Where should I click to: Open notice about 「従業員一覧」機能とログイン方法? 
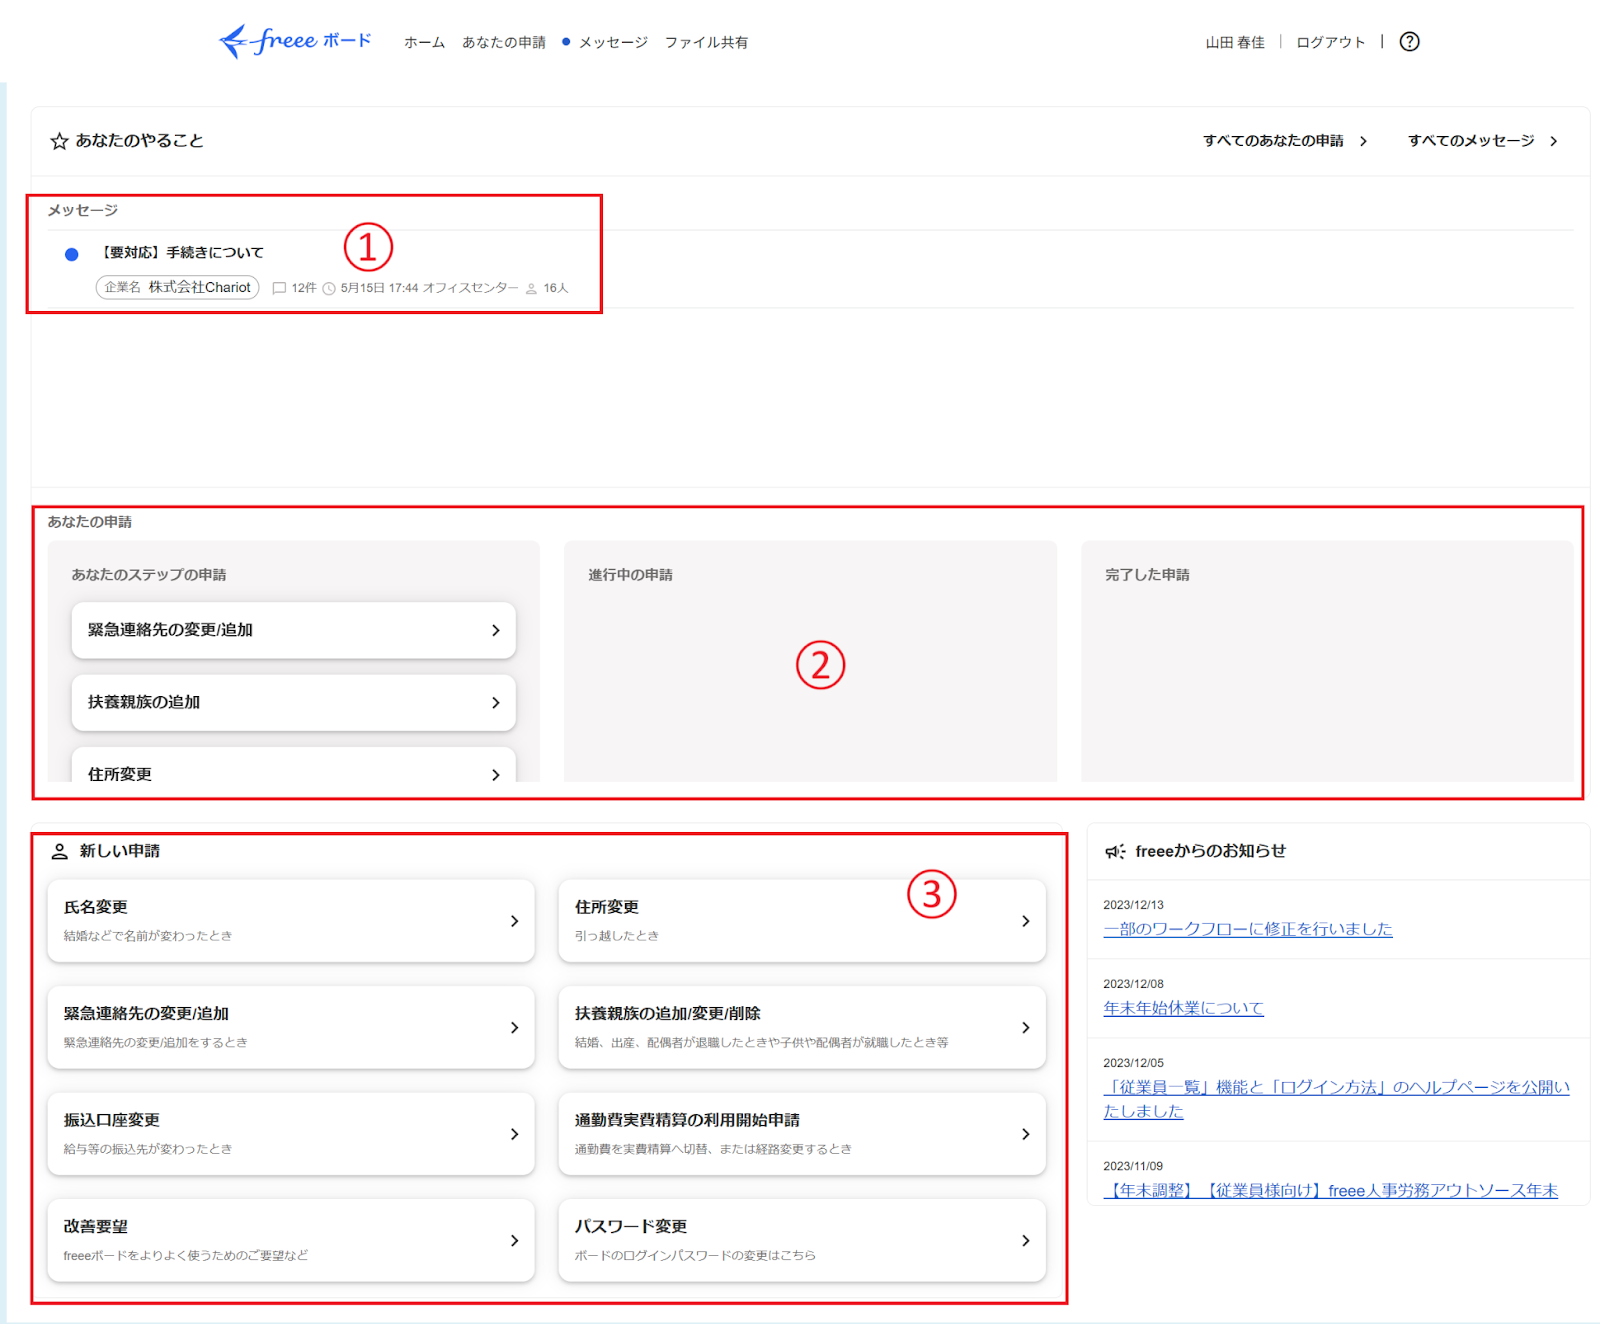click(1336, 1099)
